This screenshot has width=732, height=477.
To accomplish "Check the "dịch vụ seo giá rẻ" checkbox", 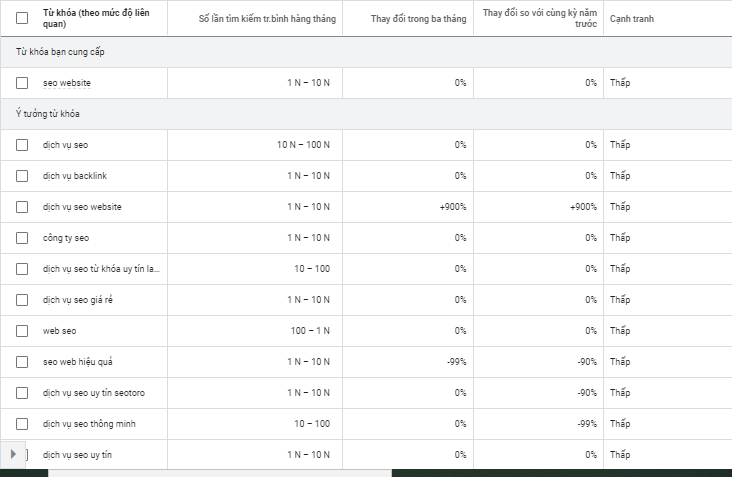I will coord(22,300).
